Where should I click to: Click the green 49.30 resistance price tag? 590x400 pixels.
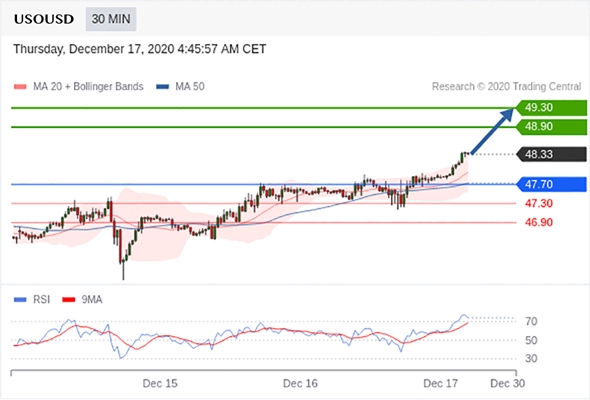pyautogui.click(x=551, y=108)
